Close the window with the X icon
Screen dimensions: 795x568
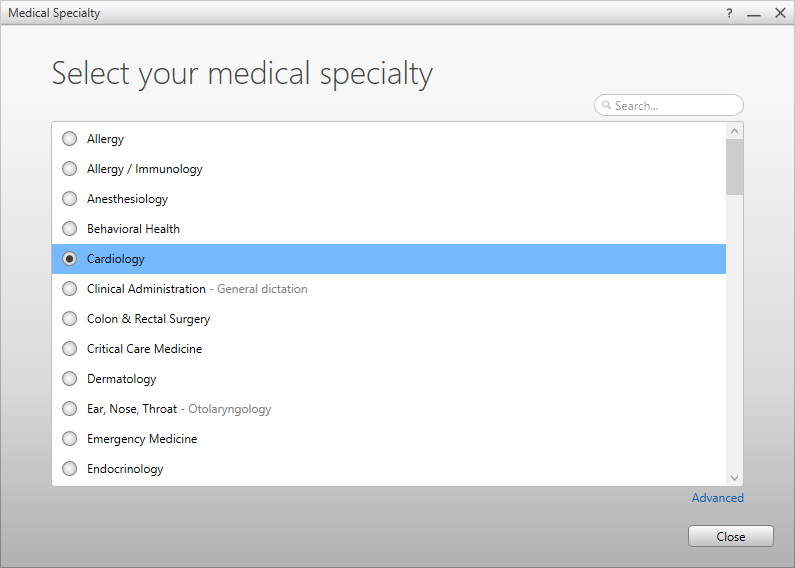pos(780,13)
